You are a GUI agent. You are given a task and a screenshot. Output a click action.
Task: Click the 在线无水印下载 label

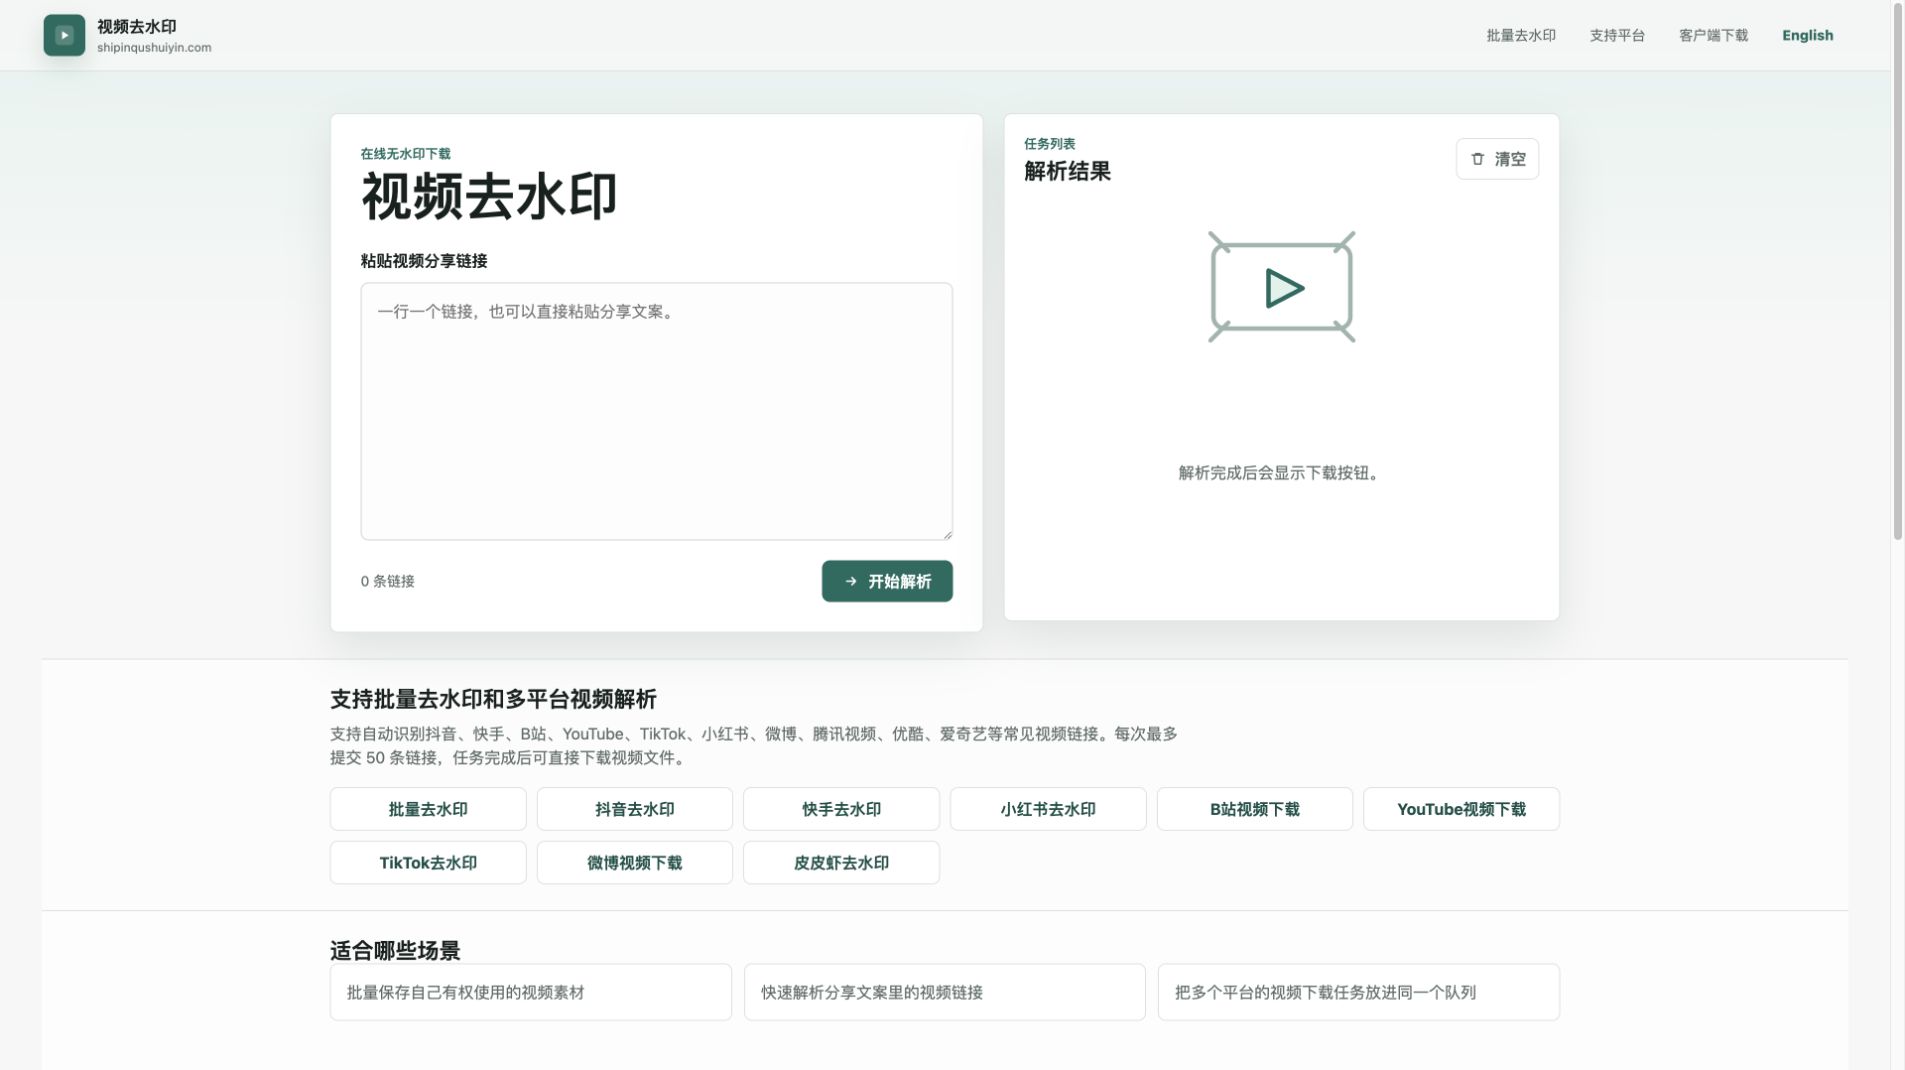tap(405, 153)
